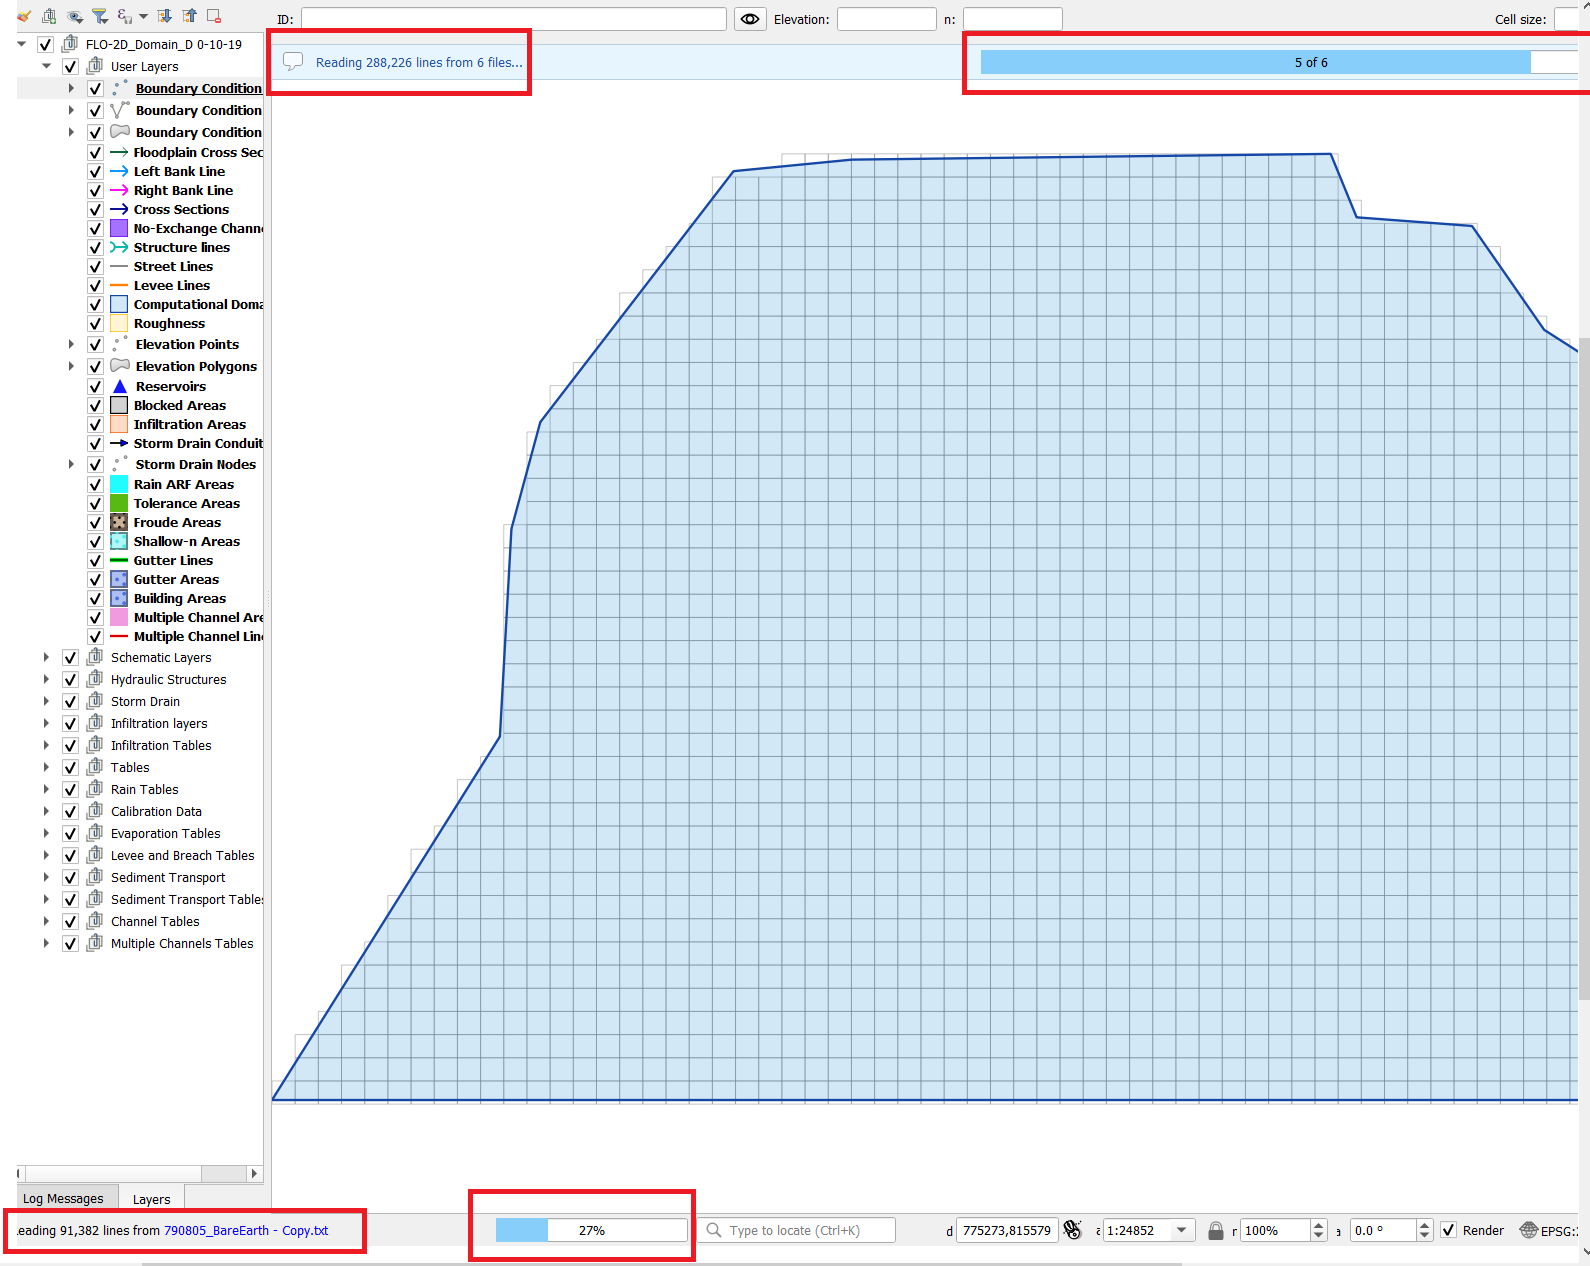Open the 790805_BareEarth - Copy.txt link
The image size is (1590, 1266).
[x=246, y=1230]
